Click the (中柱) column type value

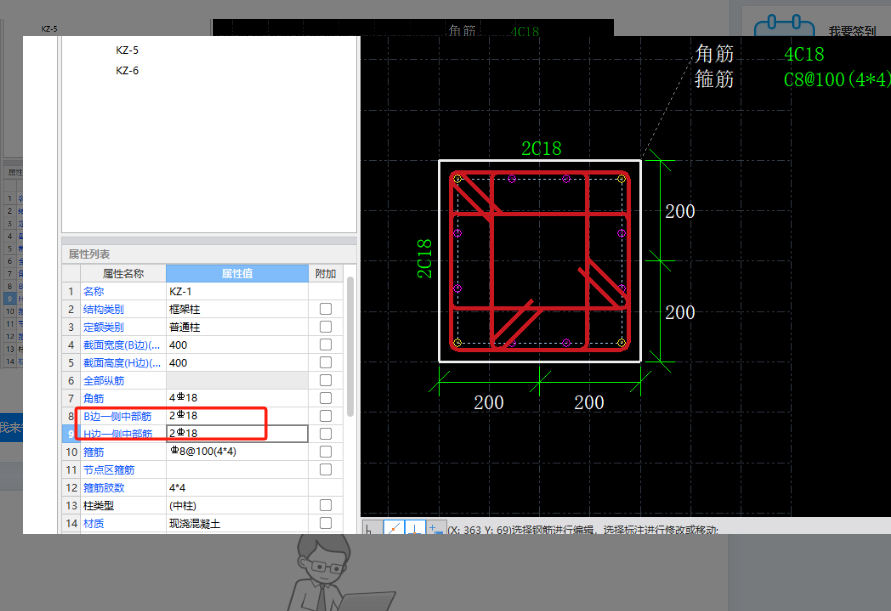pos(237,505)
